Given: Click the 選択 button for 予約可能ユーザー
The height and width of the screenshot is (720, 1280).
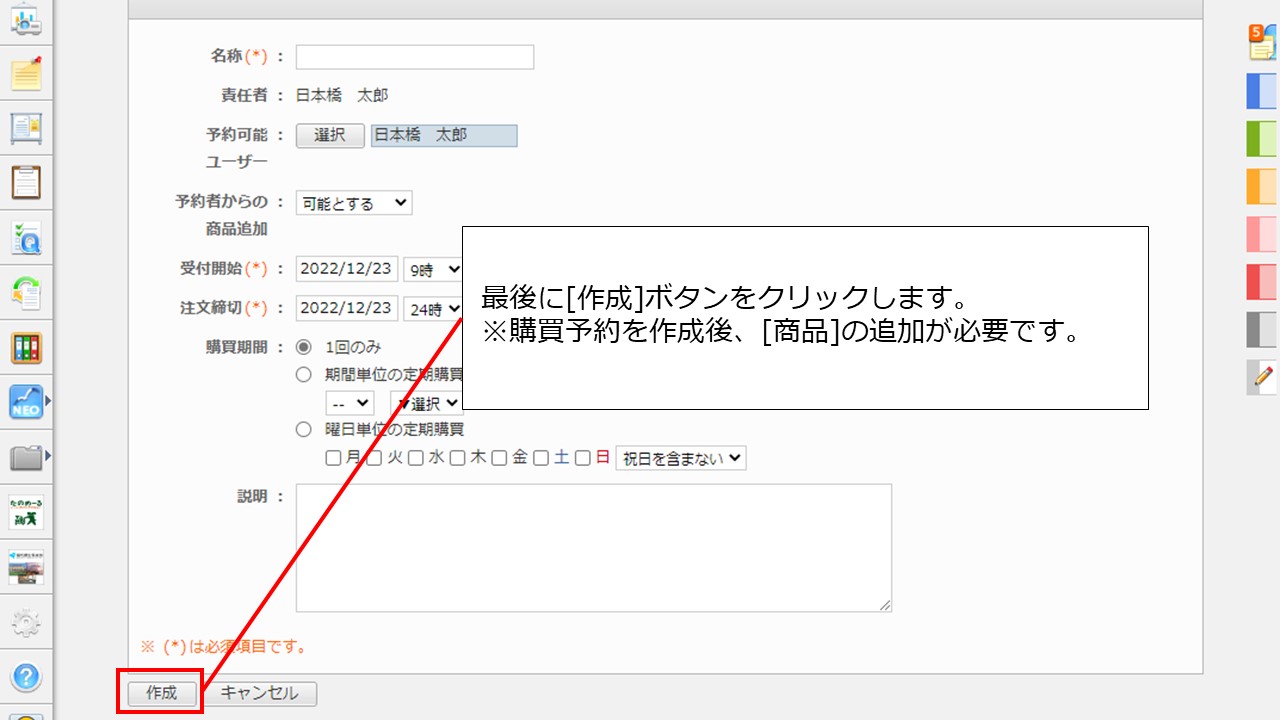Looking at the screenshot, I should click(x=330, y=135).
